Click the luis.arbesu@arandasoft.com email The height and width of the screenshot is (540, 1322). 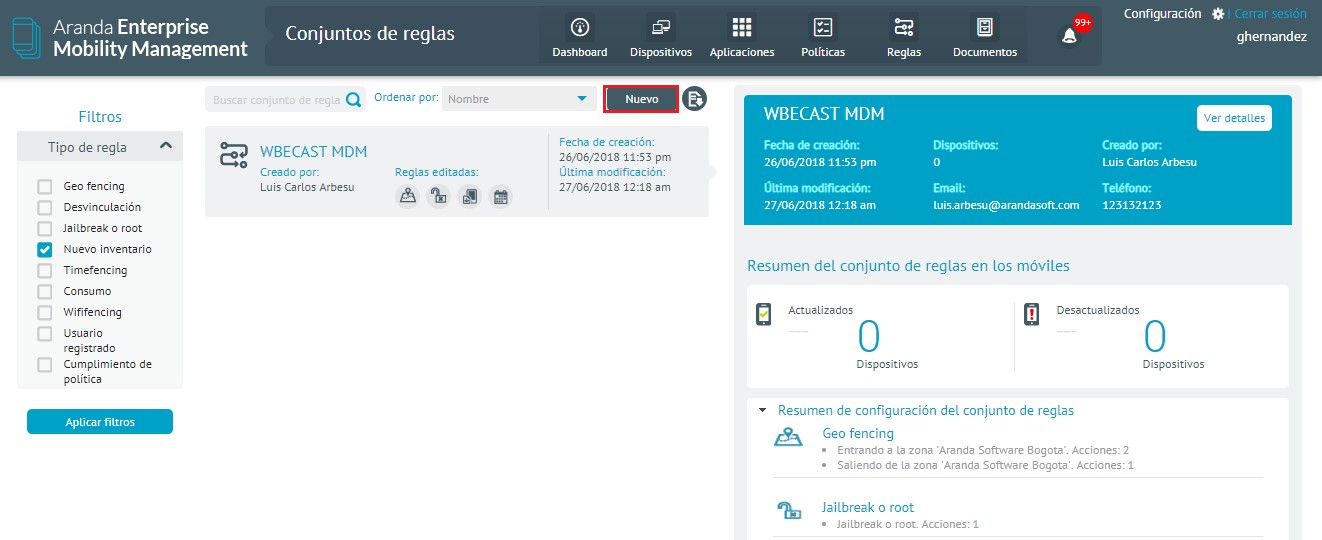coord(1006,205)
